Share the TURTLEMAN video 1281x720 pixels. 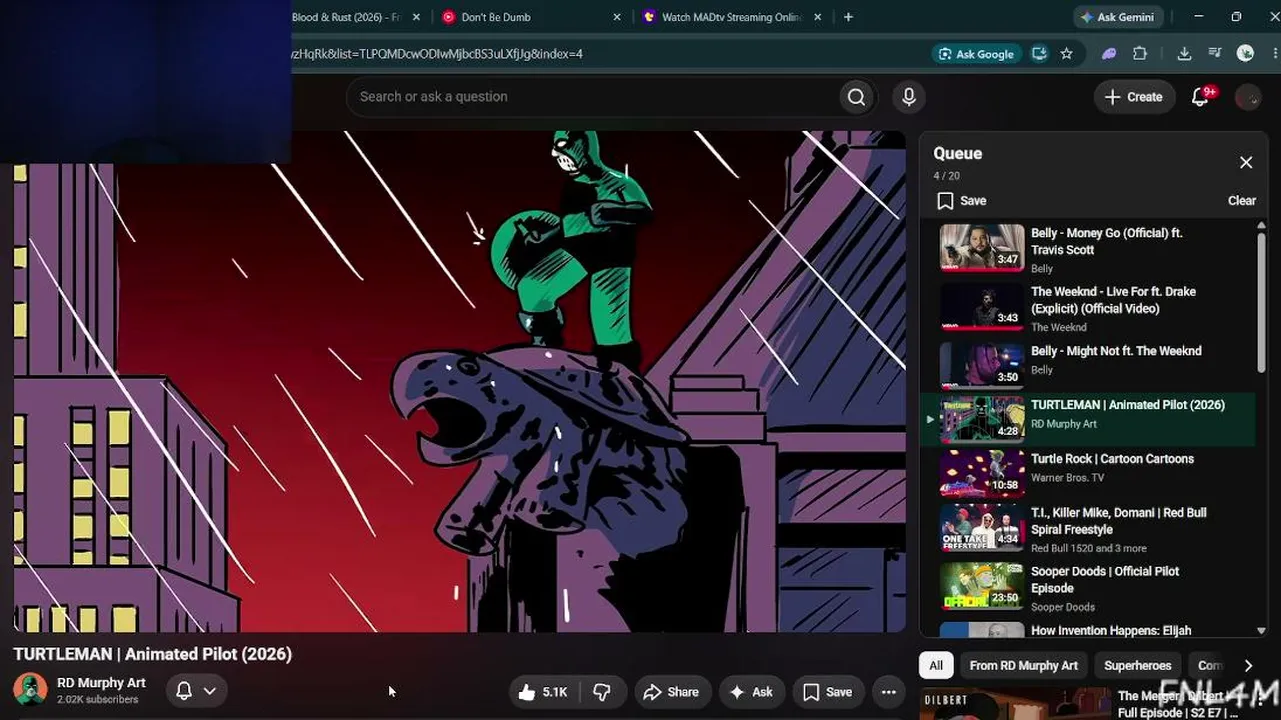pyautogui.click(x=671, y=692)
